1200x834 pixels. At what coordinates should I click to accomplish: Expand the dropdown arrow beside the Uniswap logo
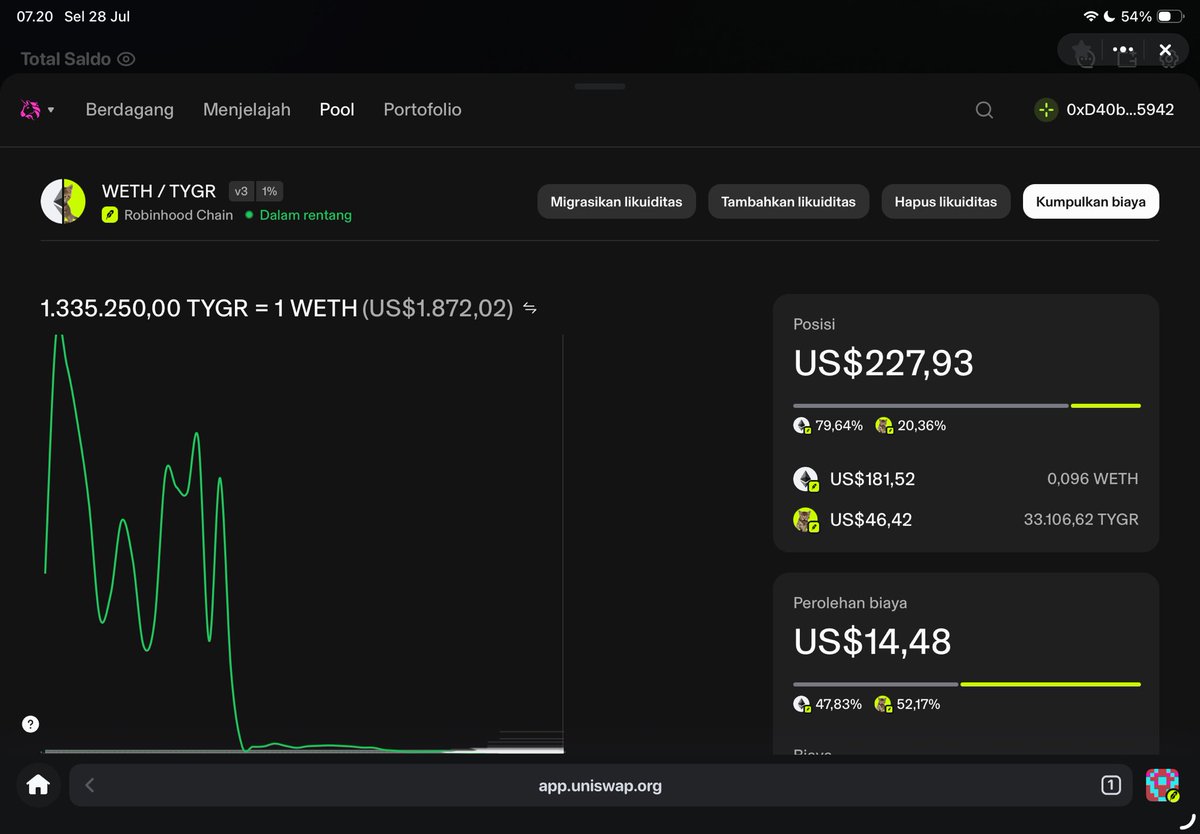(x=51, y=110)
